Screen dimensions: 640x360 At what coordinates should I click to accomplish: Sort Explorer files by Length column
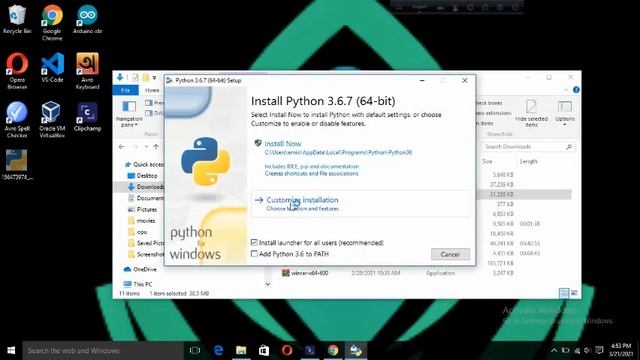[529, 162]
